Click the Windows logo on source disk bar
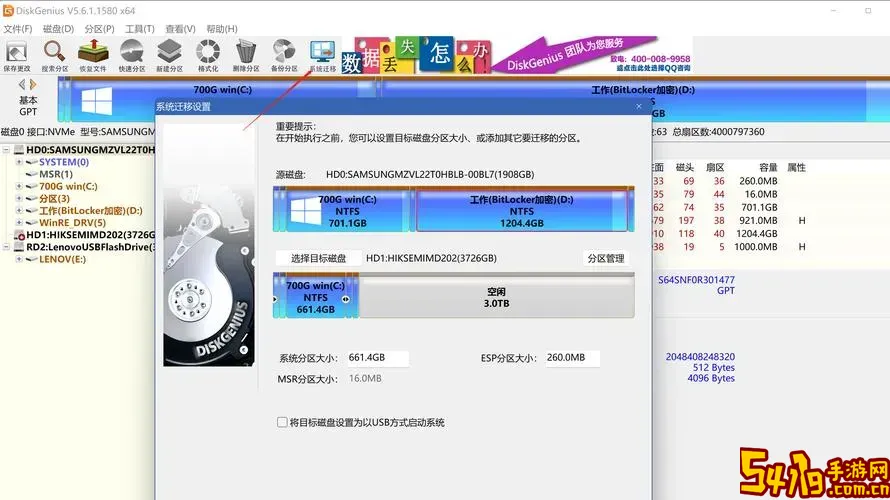The width and height of the screenshot is (890, 500). 305,211
